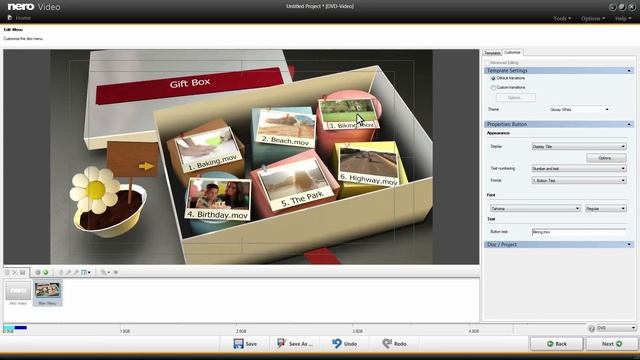Open the Text numbering dropdown
This screenshot has height=360, width=640.
coord(579,168)
